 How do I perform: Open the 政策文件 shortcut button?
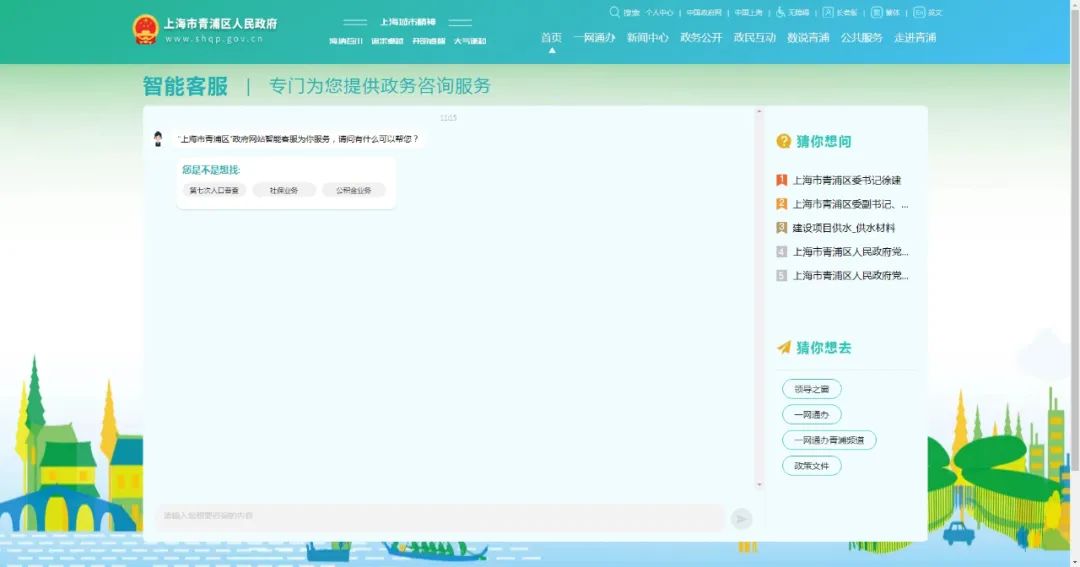pos(811,466)
